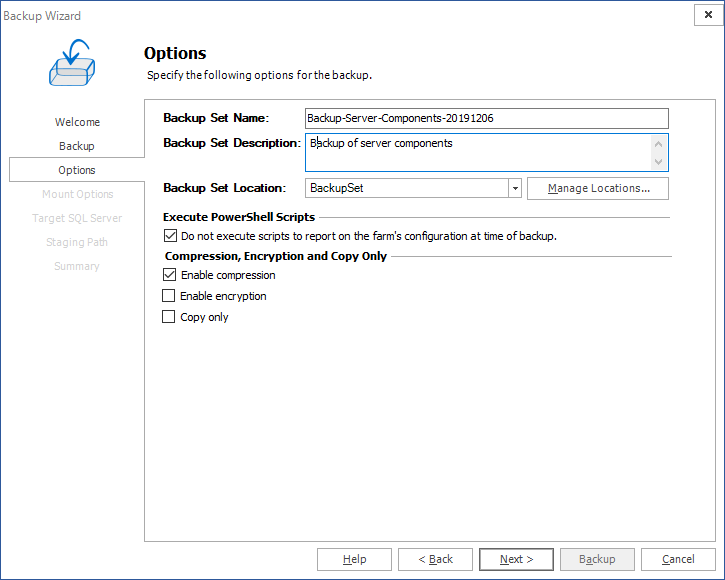This screenshot has width=725, height=580.
Task: Select the BackupSet location combo box
Action: pos(406,188)
